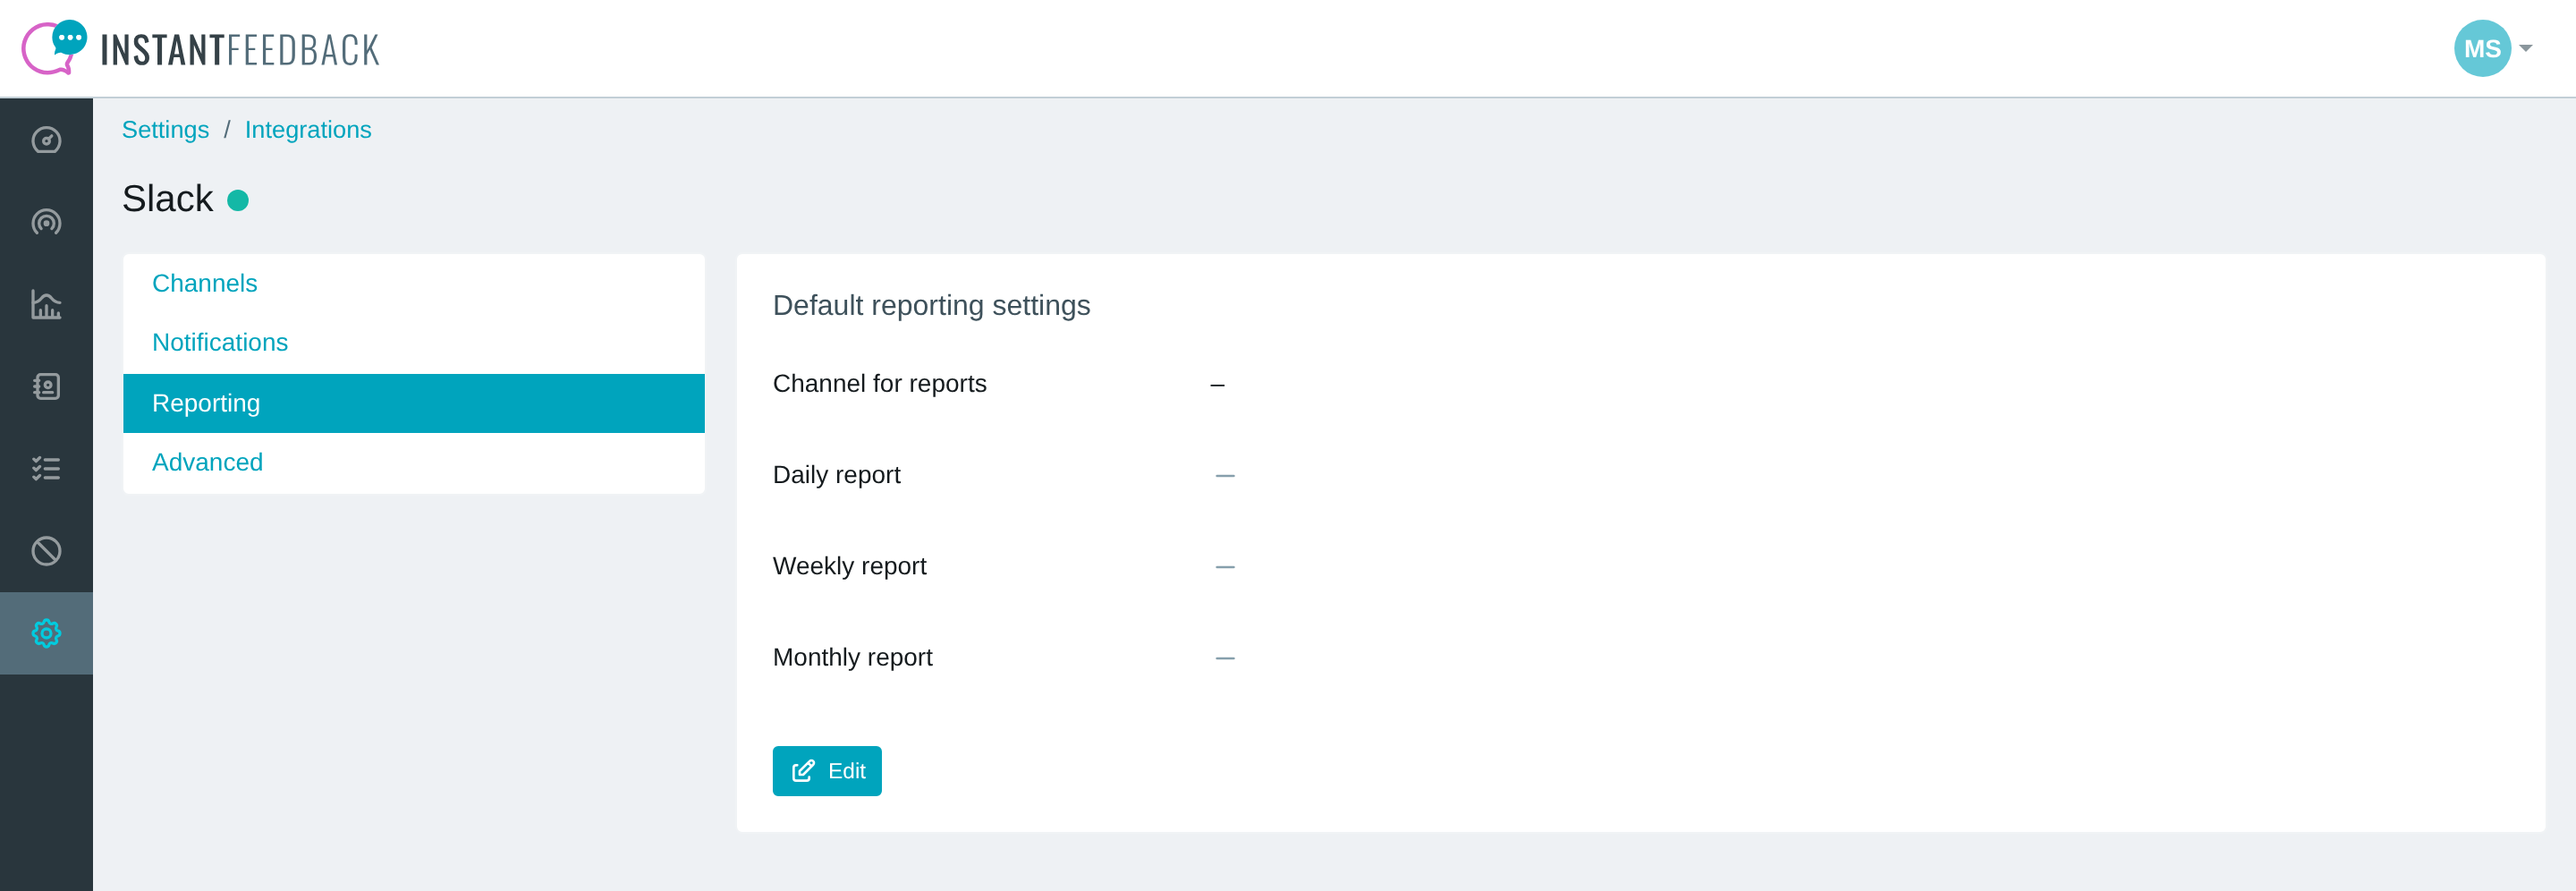Click the Channel for reports label

[879, 384]
